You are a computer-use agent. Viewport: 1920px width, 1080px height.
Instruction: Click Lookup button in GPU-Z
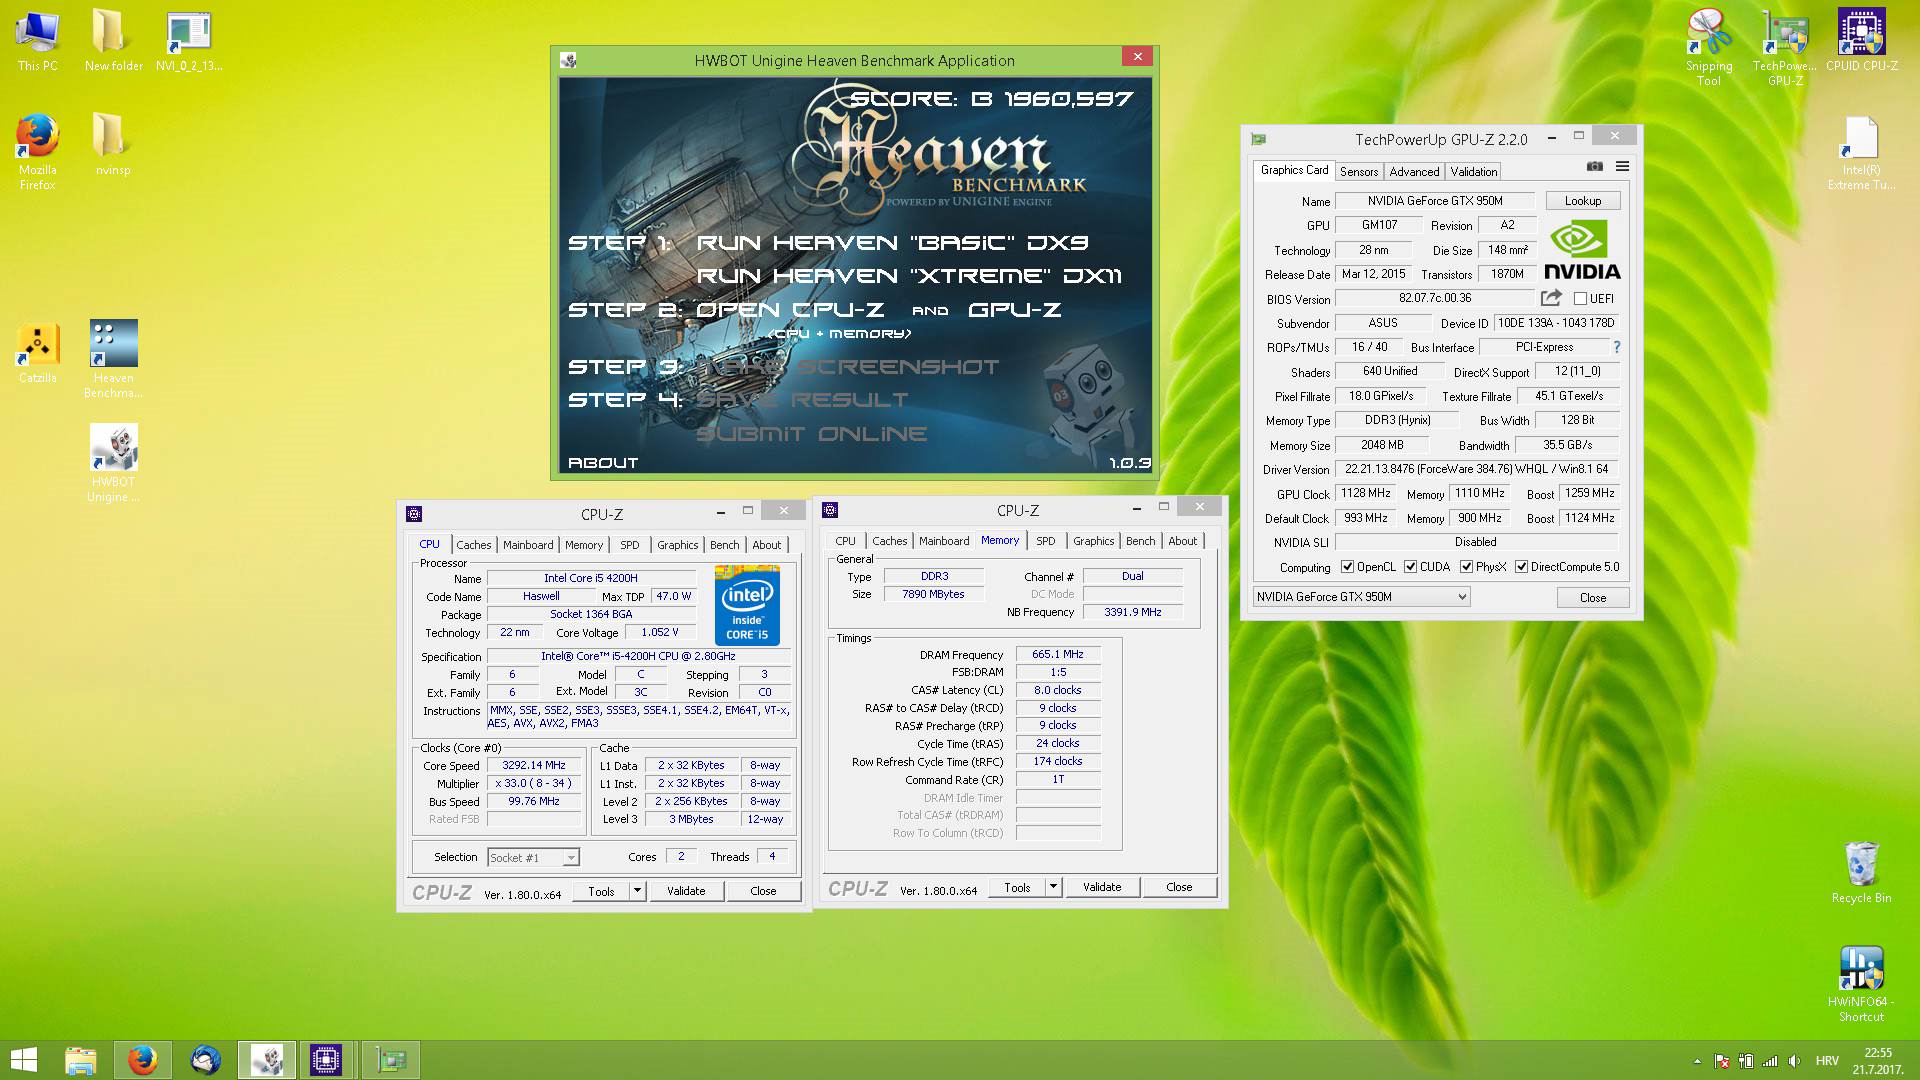click(x=1583, y=201)
